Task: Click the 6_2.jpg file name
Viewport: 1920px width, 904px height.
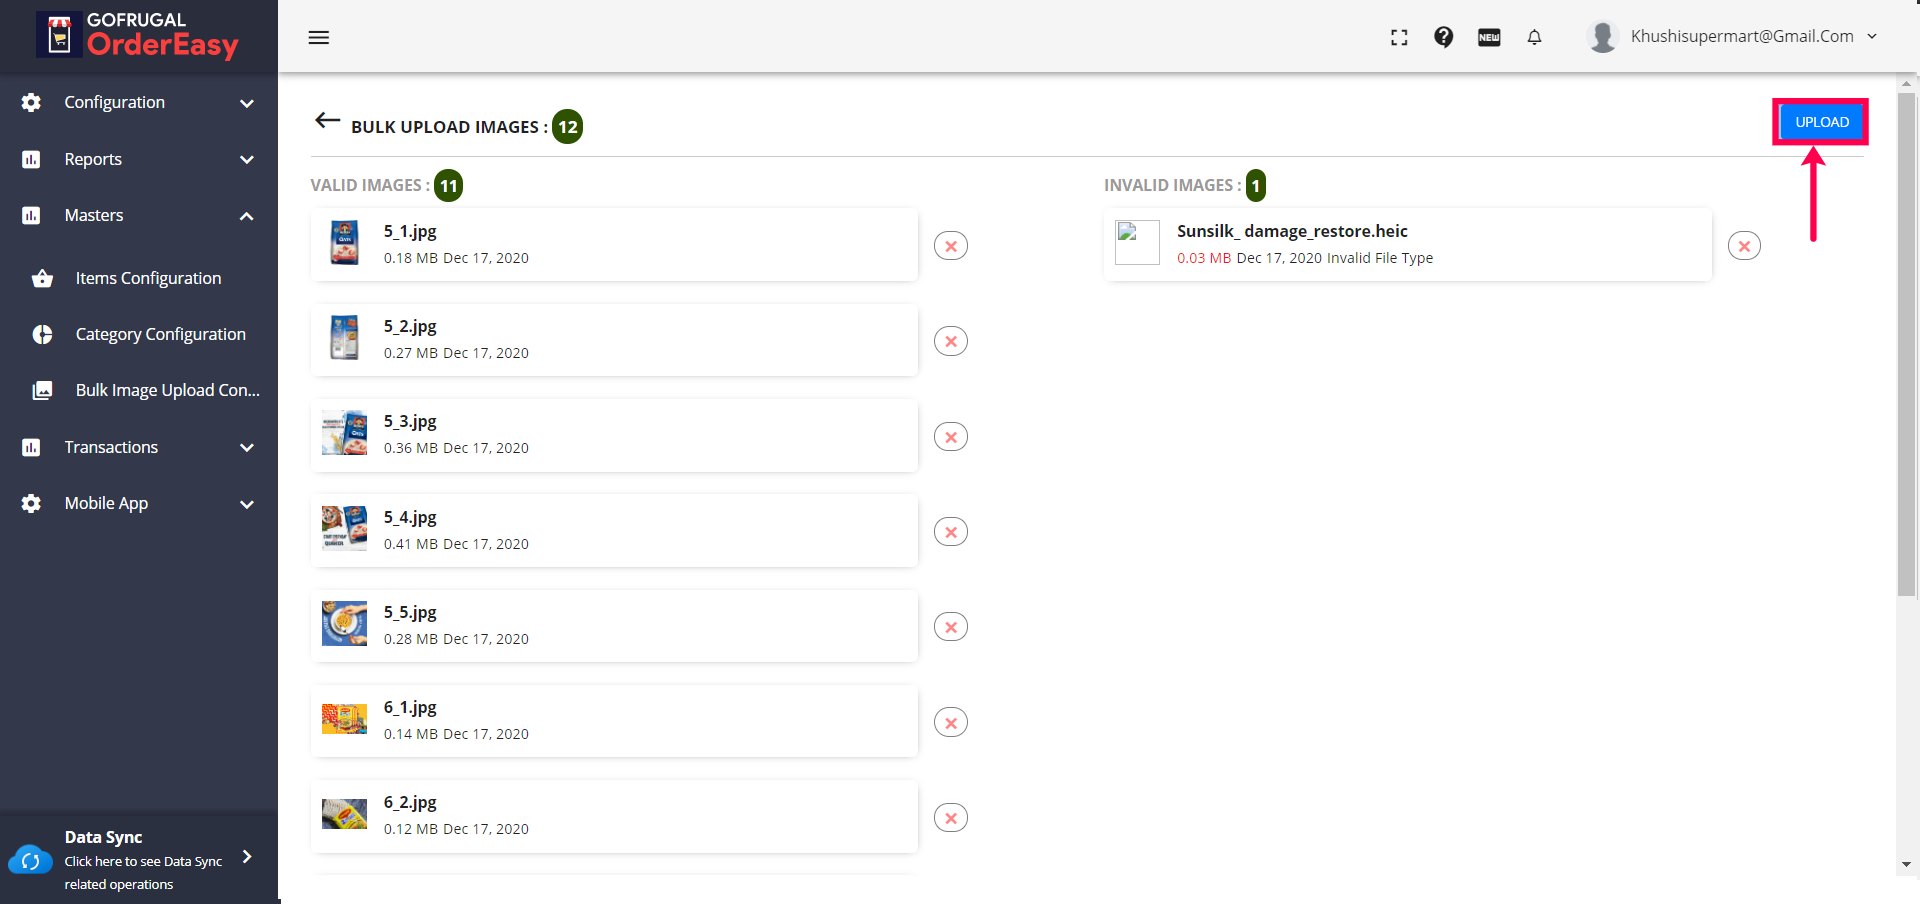Action: click(x=410, y=802)
